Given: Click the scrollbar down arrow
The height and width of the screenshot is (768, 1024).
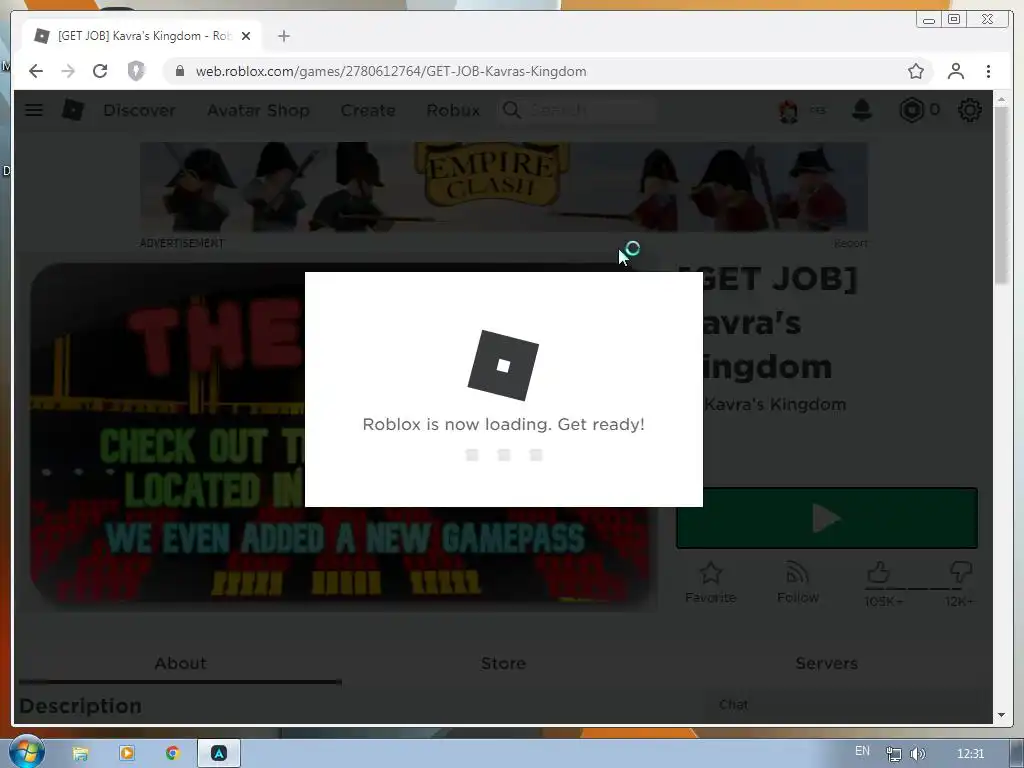Looking at the screenshot, I should (1001, 715).
